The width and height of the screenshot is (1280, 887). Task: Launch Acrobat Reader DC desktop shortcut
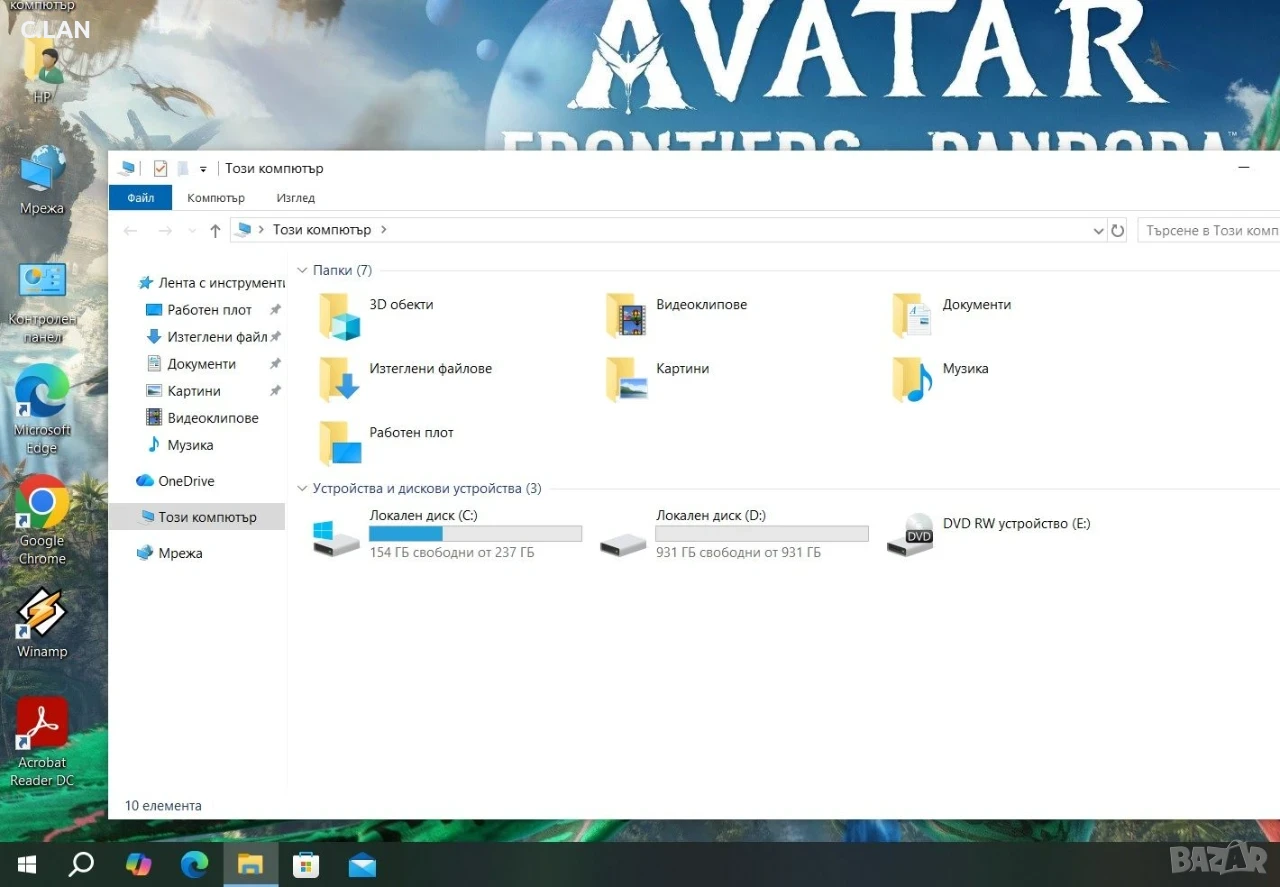click(42, 742)
